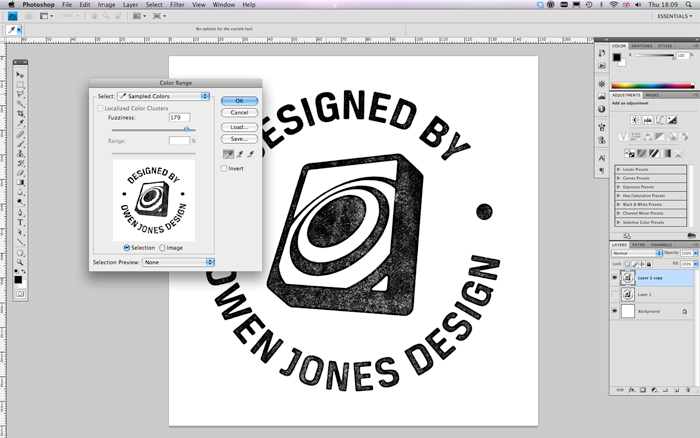This screenshot has width=700, height=438.
Task: Select the Brush tool
Action: point(20,144)
